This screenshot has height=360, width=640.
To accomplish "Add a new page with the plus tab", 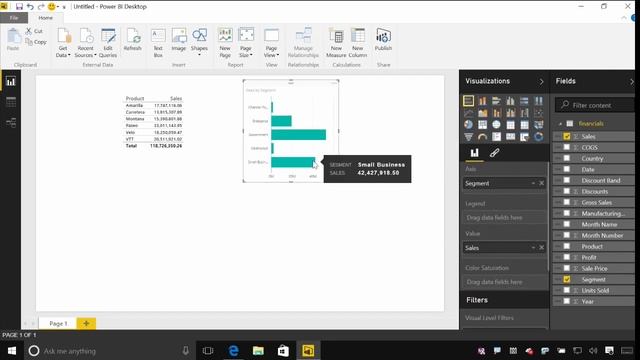I will 86,323.
